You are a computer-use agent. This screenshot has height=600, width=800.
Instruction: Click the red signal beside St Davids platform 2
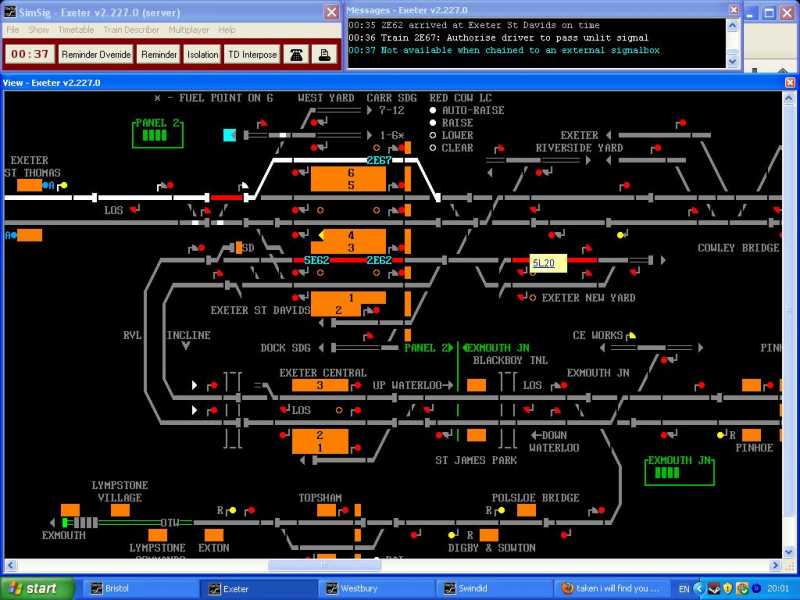click(376, 310)
